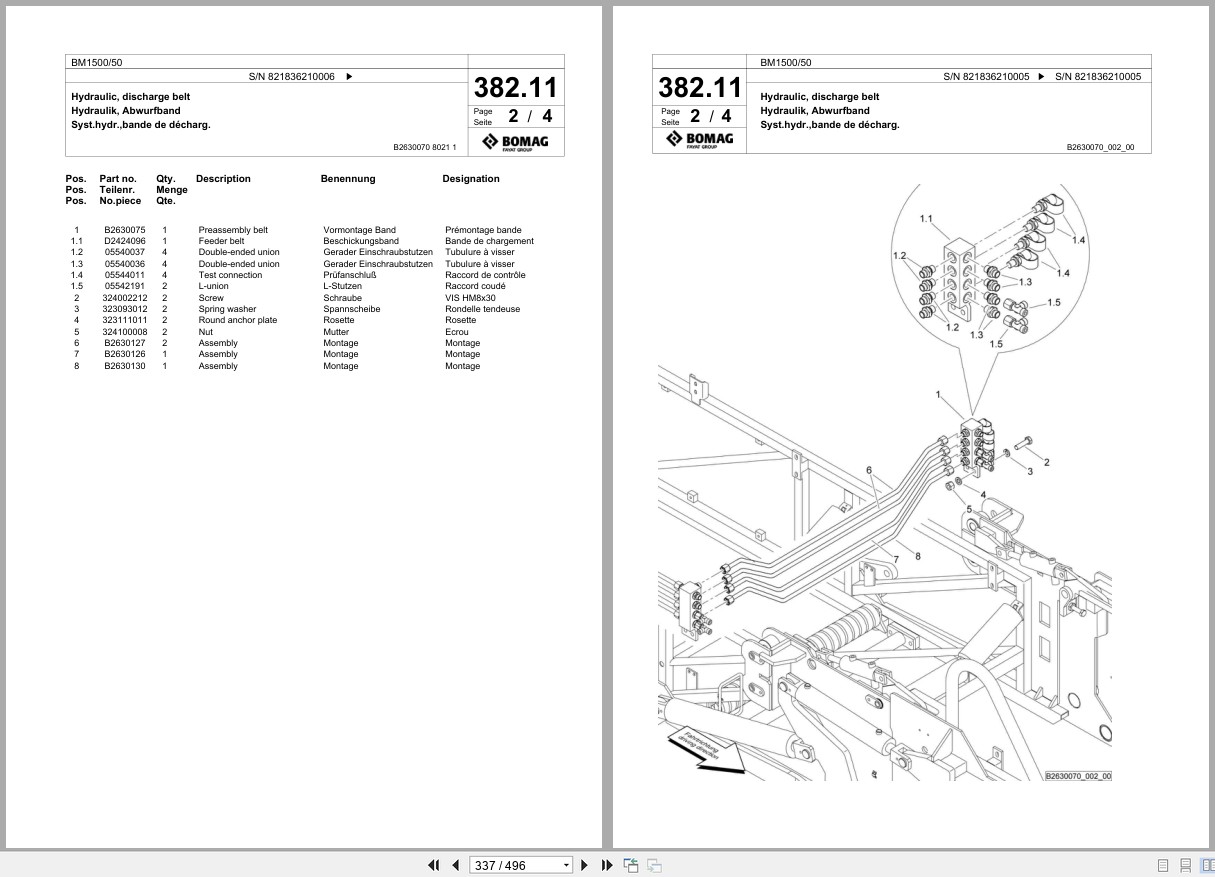Click the previous view navigation icon

coord(631,865)
